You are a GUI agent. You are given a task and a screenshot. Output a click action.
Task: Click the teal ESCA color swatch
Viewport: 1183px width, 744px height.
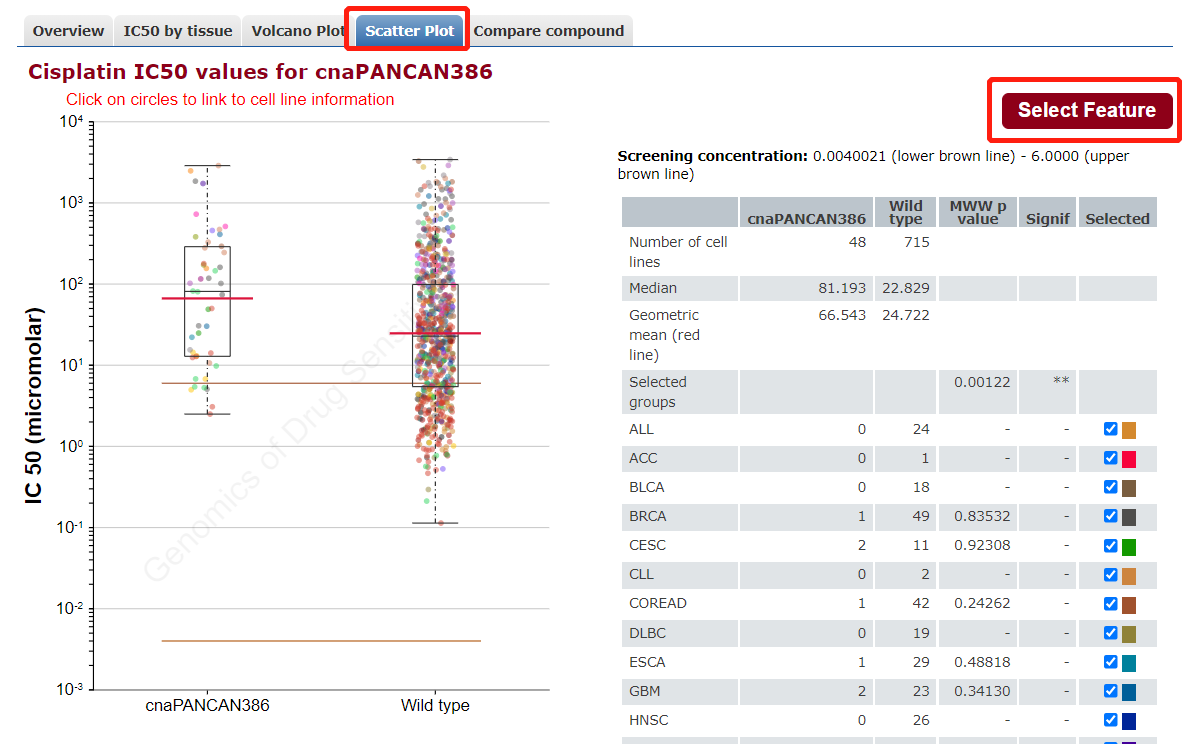pyautogui.click(x=1129, y=663)
